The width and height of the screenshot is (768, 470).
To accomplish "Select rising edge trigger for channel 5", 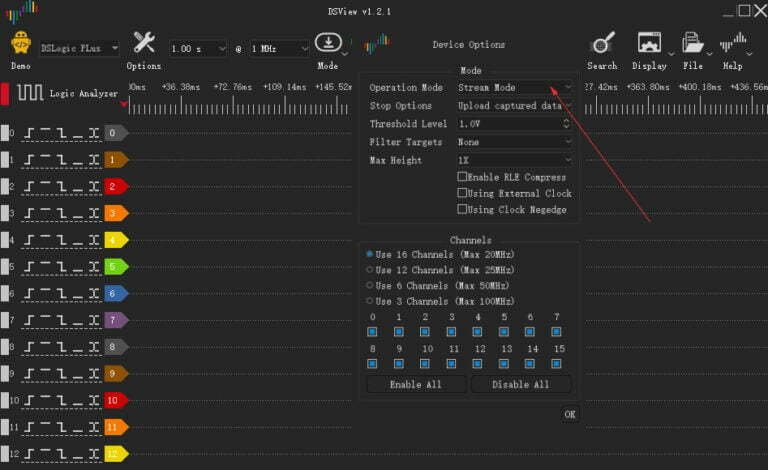I will point(29,267).
